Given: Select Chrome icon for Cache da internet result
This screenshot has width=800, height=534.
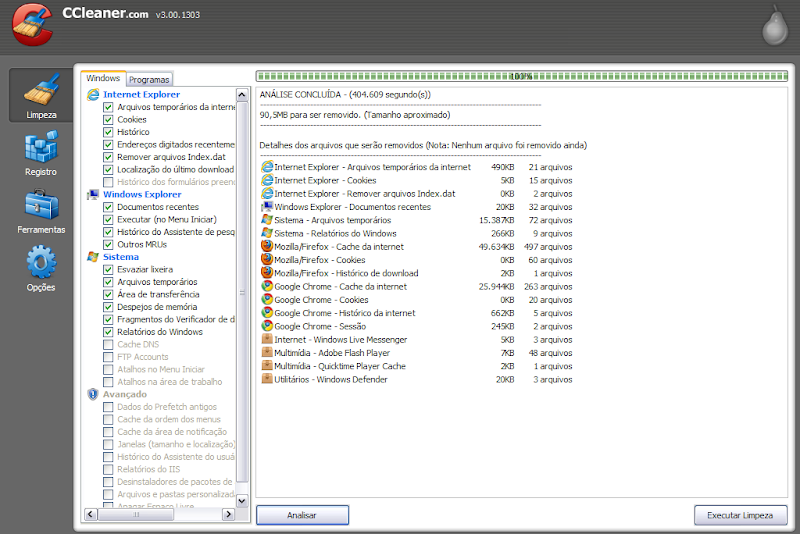Looking at the screenshot, I should [x=267, y=286].
